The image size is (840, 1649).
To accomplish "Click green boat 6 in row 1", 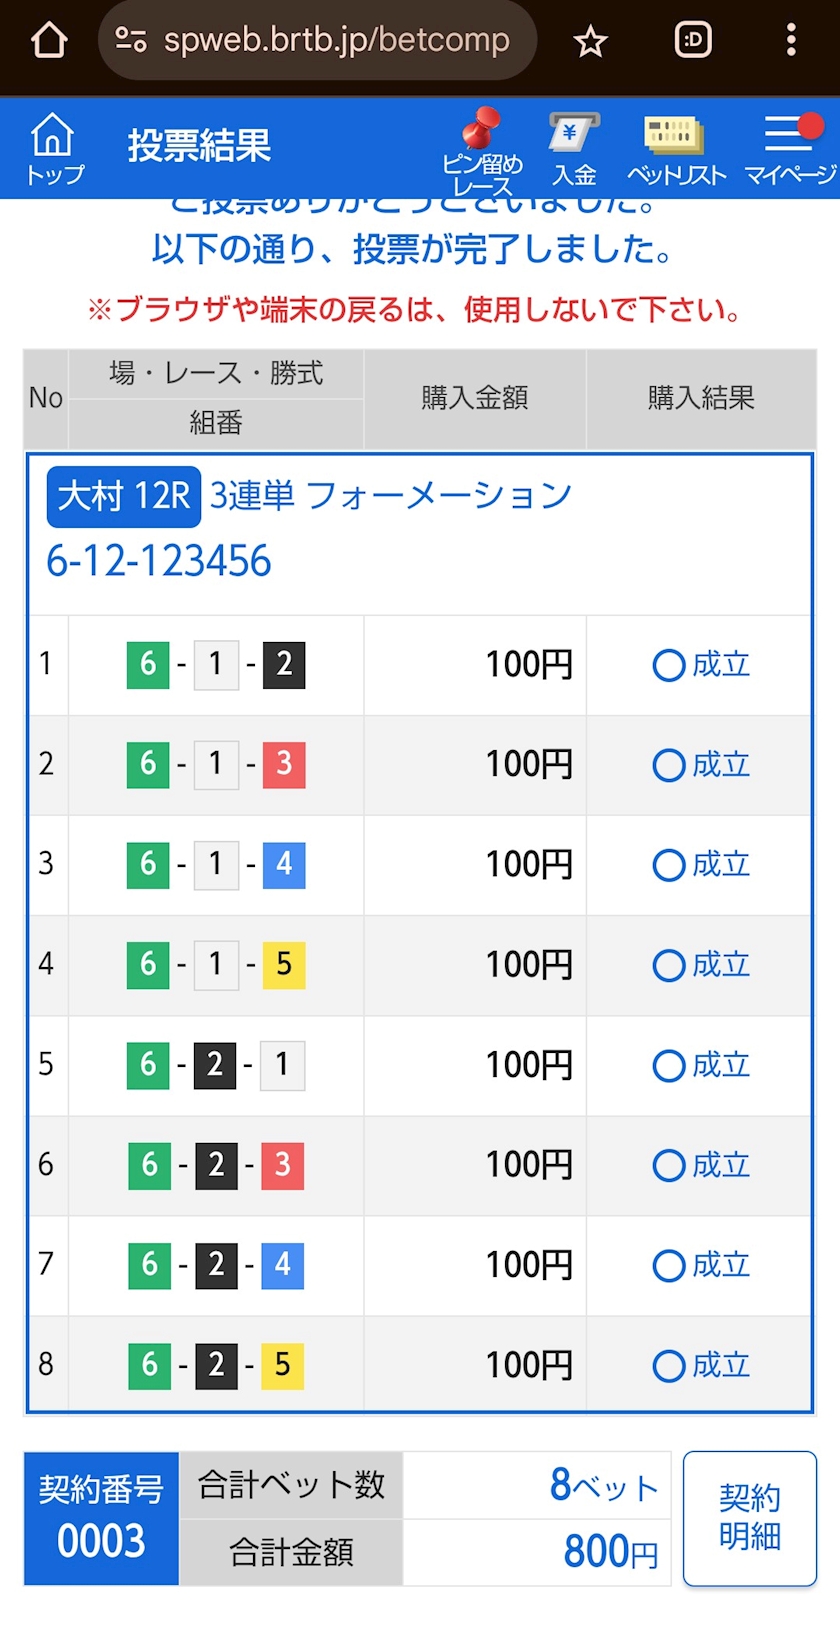I will pos(148,665).
